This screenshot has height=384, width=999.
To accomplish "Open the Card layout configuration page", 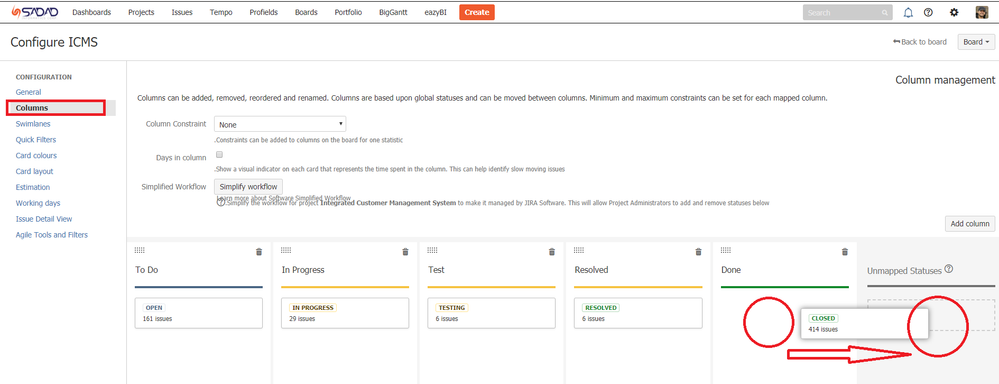I will [x=34, y=172].
